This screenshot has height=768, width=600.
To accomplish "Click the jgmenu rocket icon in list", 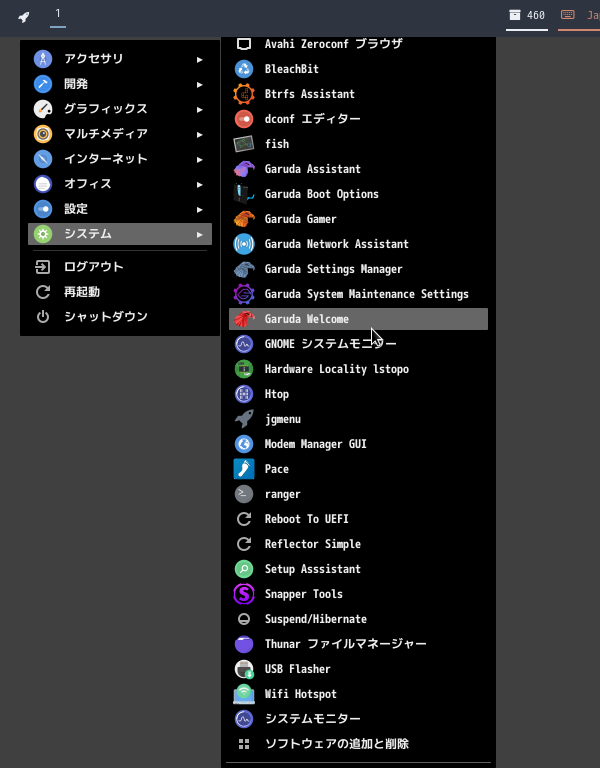I will (244, 419).
